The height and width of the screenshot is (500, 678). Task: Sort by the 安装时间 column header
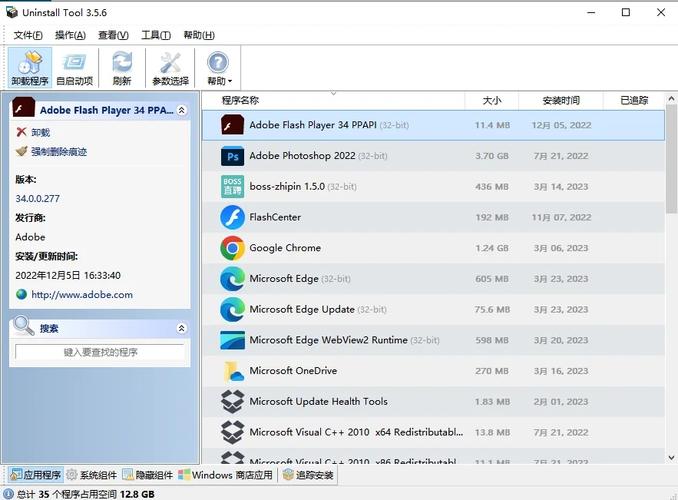[561, 100]
